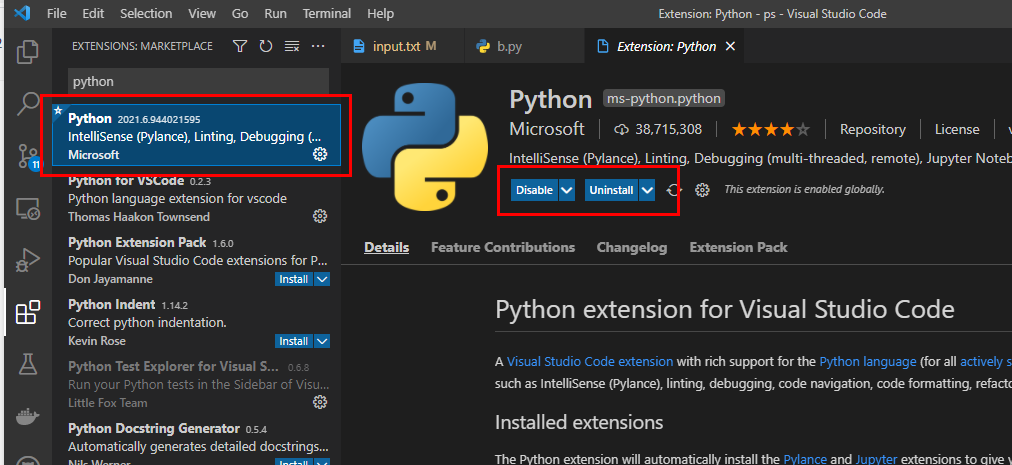This screenshot has width=1012, height=465.
Task: Open the Docker view in activity bar
Action: click(x=28, y=417)
